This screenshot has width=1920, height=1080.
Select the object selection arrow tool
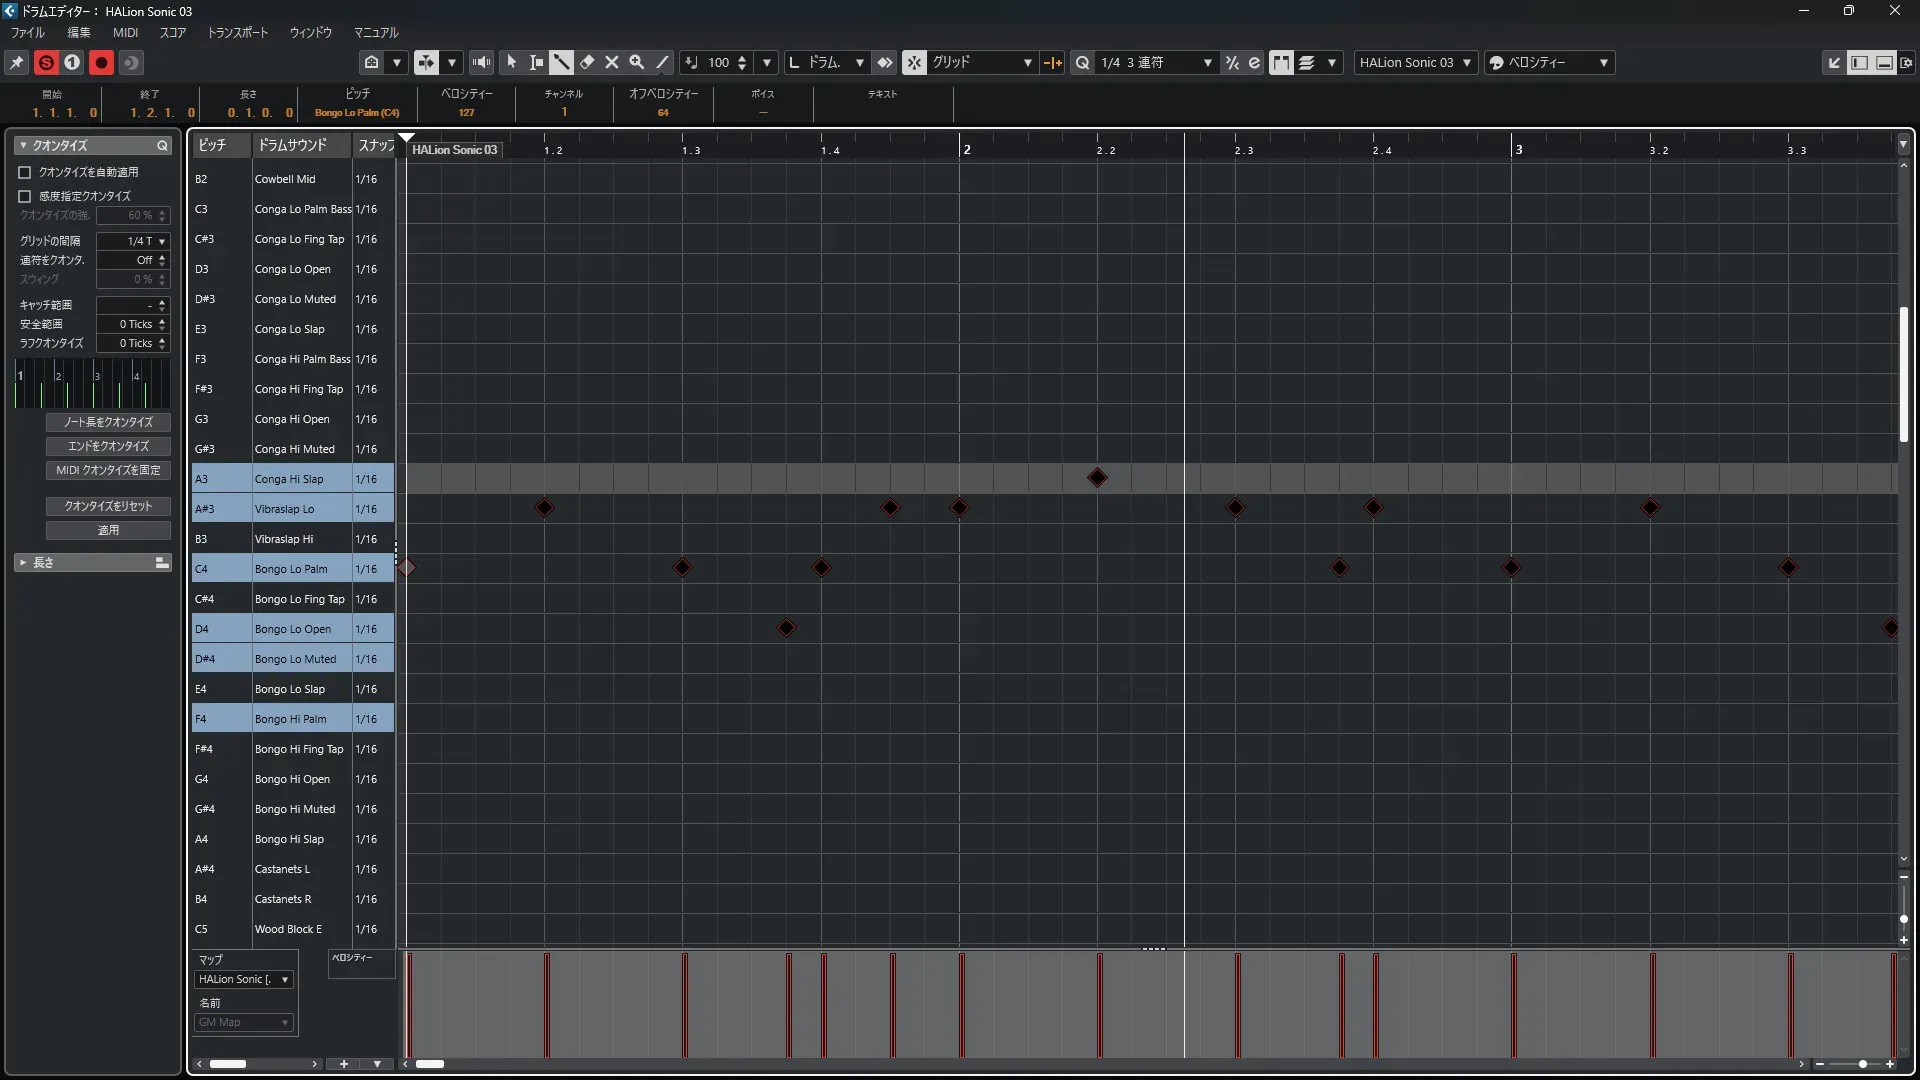pyautogui.click(x=511, y=62)
